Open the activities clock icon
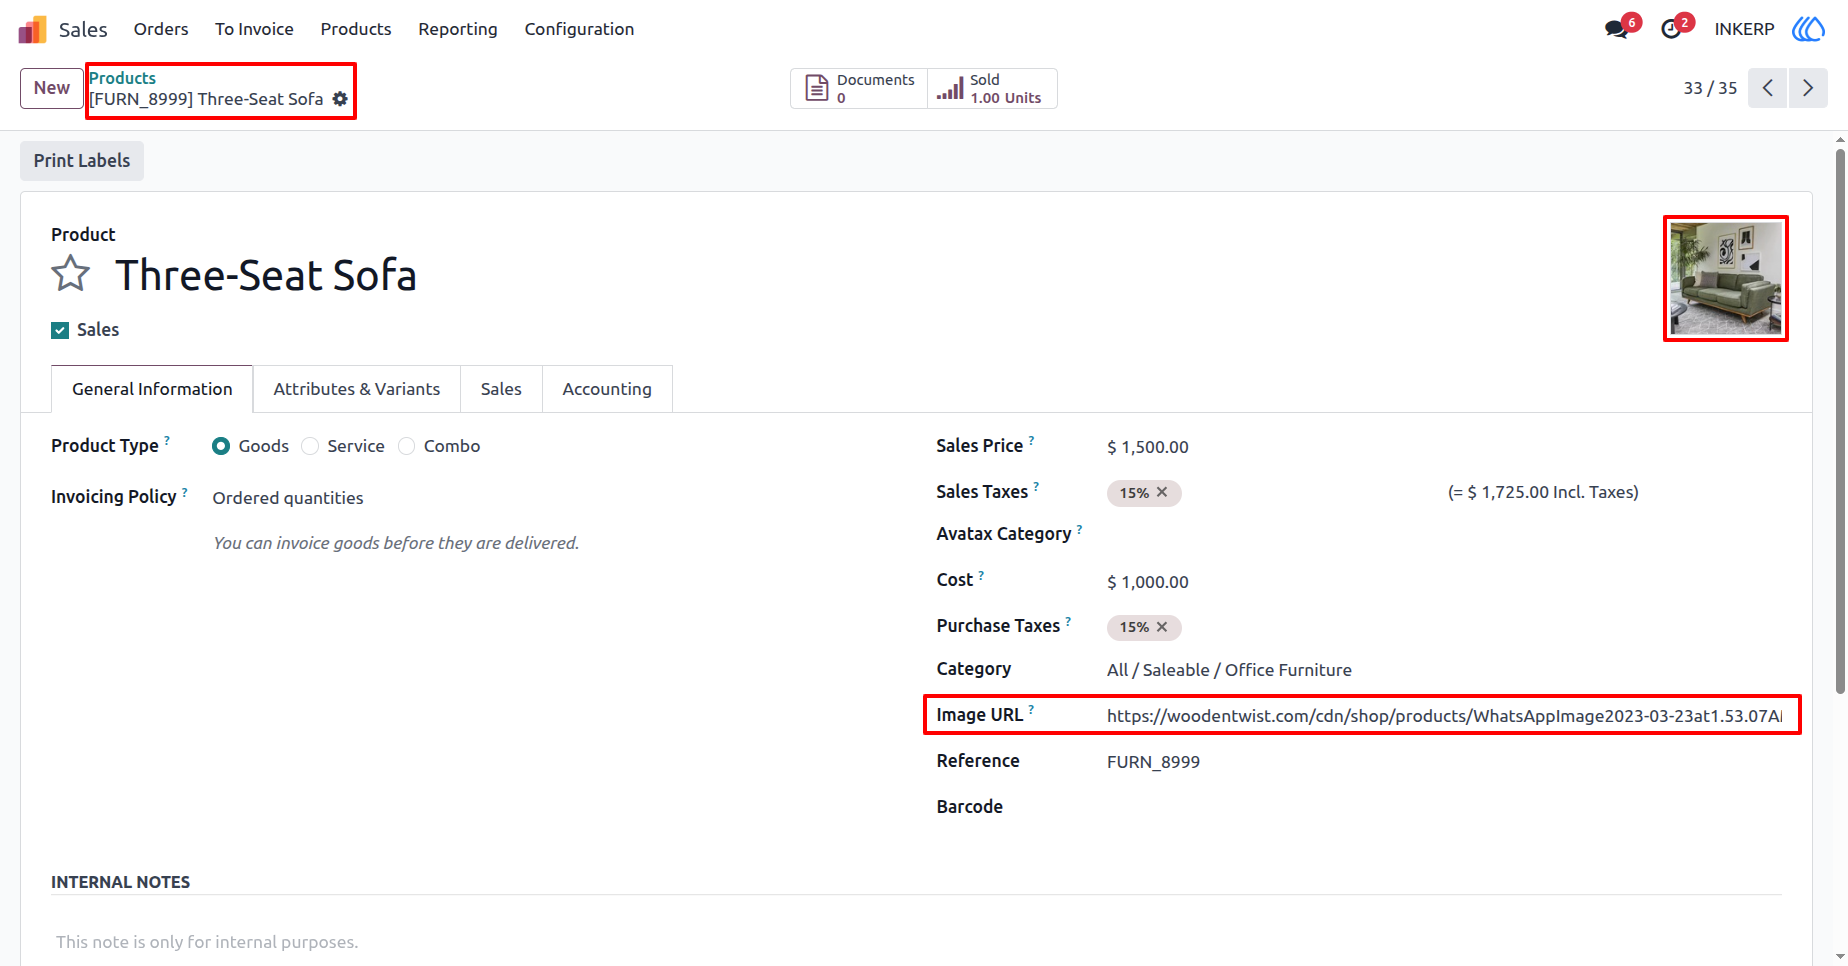The image size is (1848, 966). coord(1671,29)
